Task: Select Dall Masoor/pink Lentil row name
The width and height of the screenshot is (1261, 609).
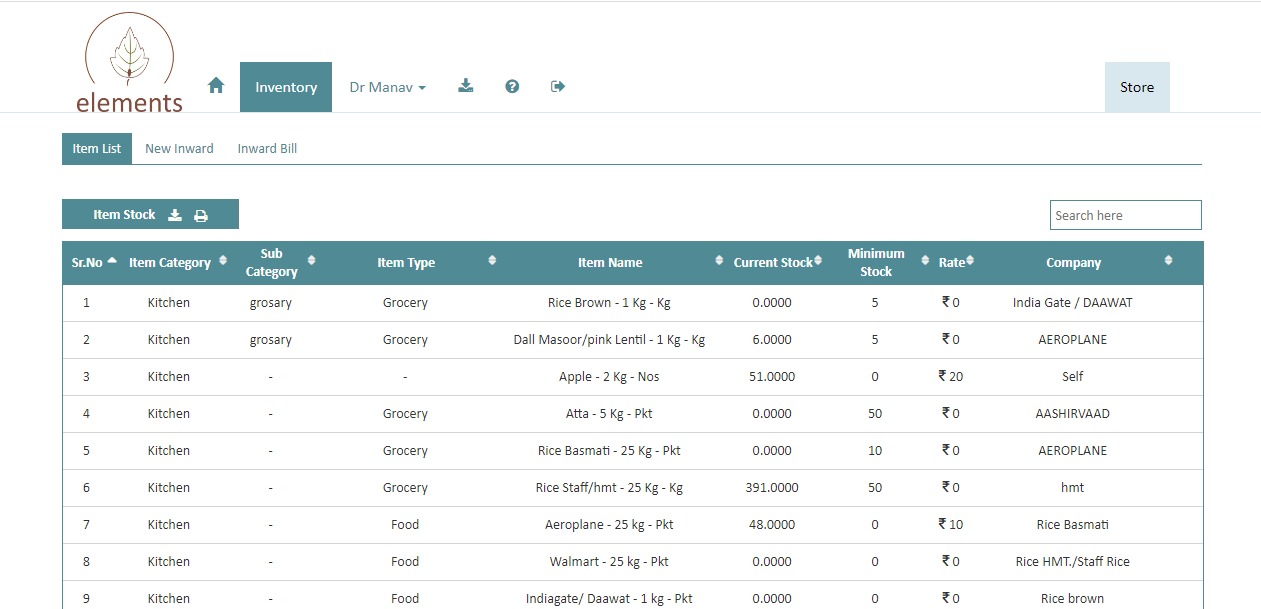Action: (609, 340)
